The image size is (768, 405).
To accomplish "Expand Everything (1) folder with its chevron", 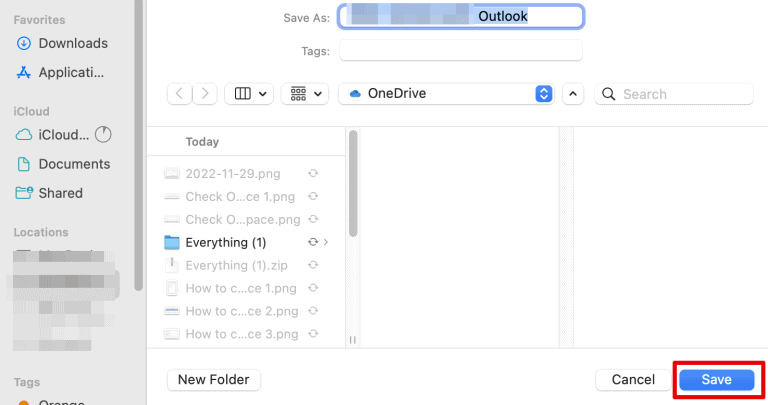I will click(x=326, y=242).
